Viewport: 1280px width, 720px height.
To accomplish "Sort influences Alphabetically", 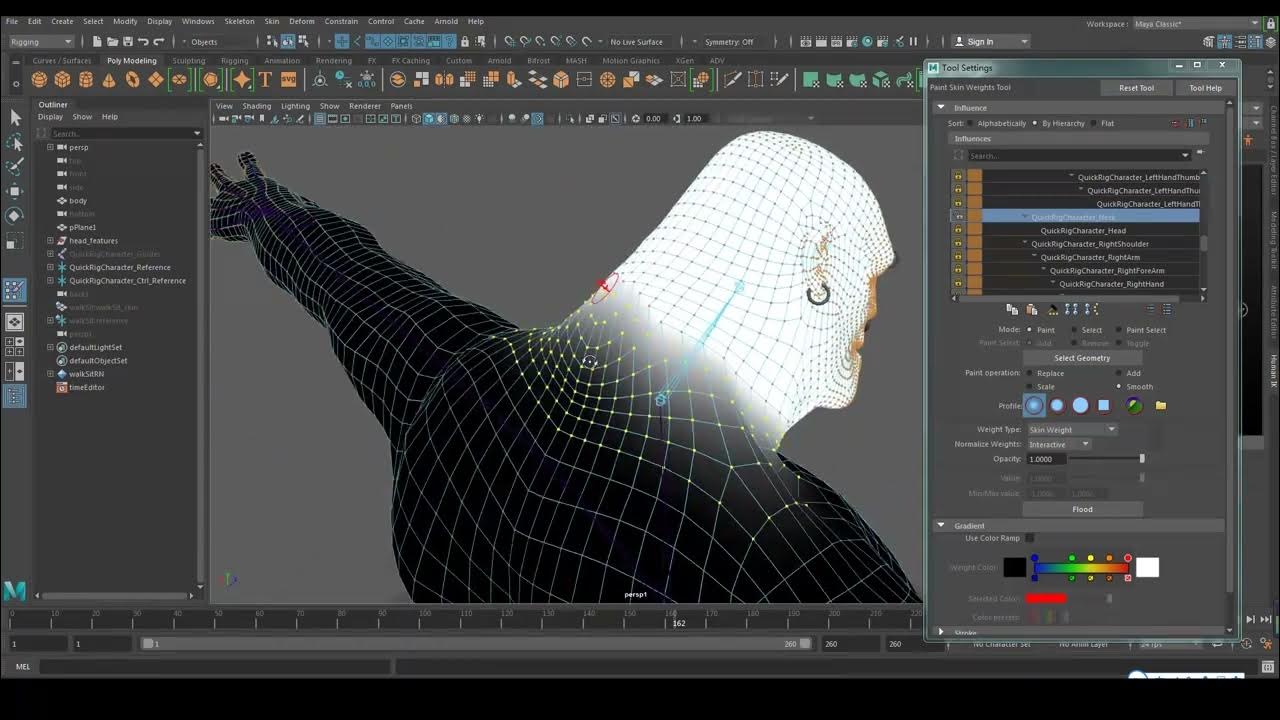I will point(971,123).
